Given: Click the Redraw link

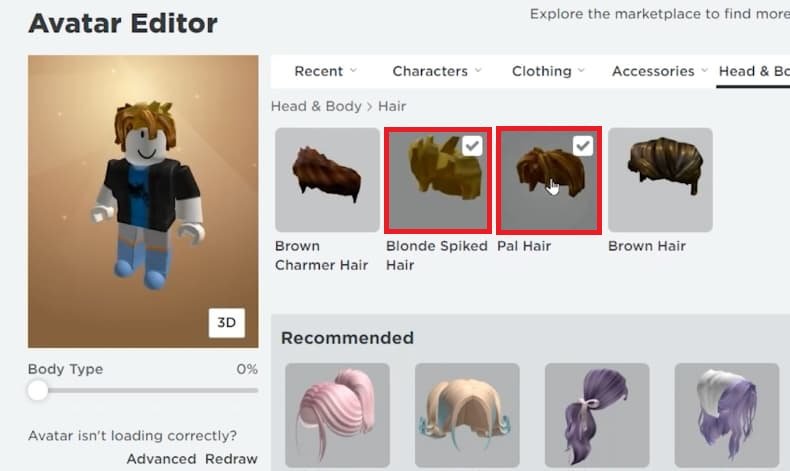Looking at the screenshot, I should click(231, 459).
